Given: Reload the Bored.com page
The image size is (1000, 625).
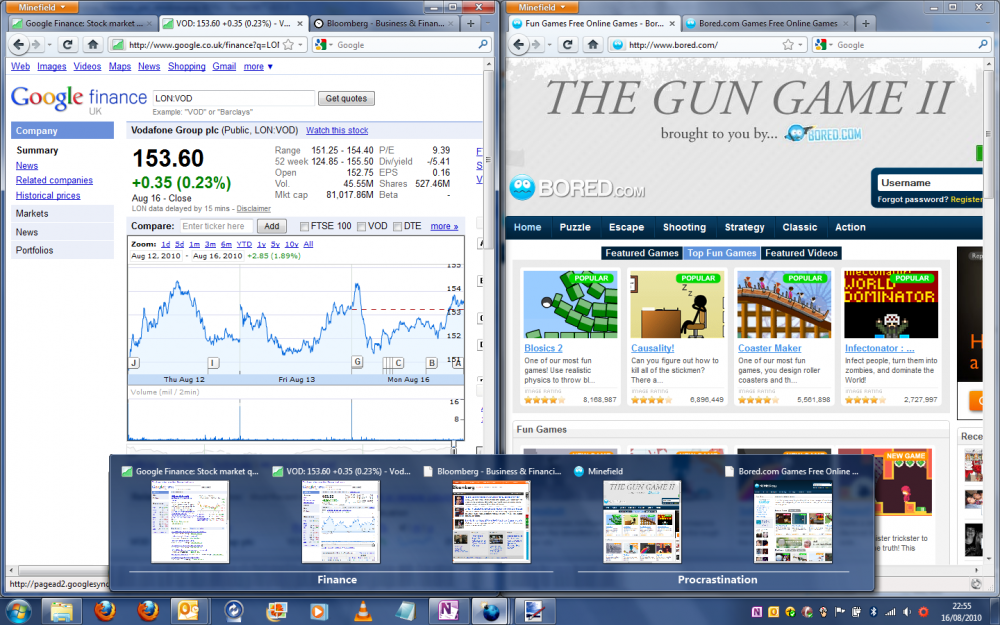Looking at the screenshot, I should pyautogui.click(x=567, y=45).
